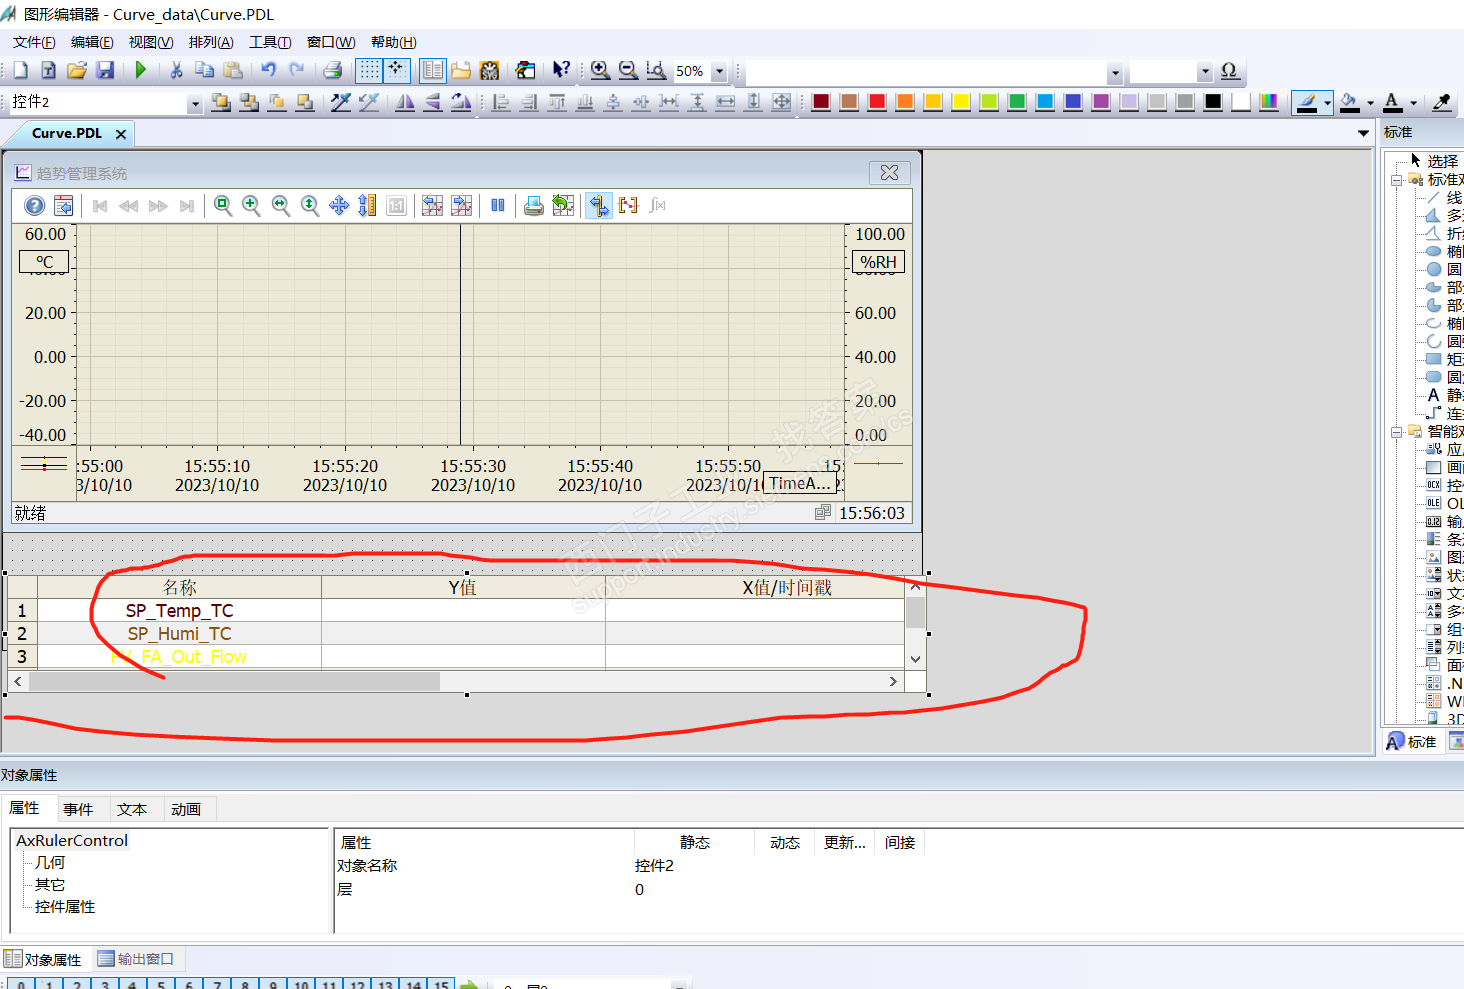
Task: Toggle the grid display button
Action: pyautogui.click(x=369, y=70)
